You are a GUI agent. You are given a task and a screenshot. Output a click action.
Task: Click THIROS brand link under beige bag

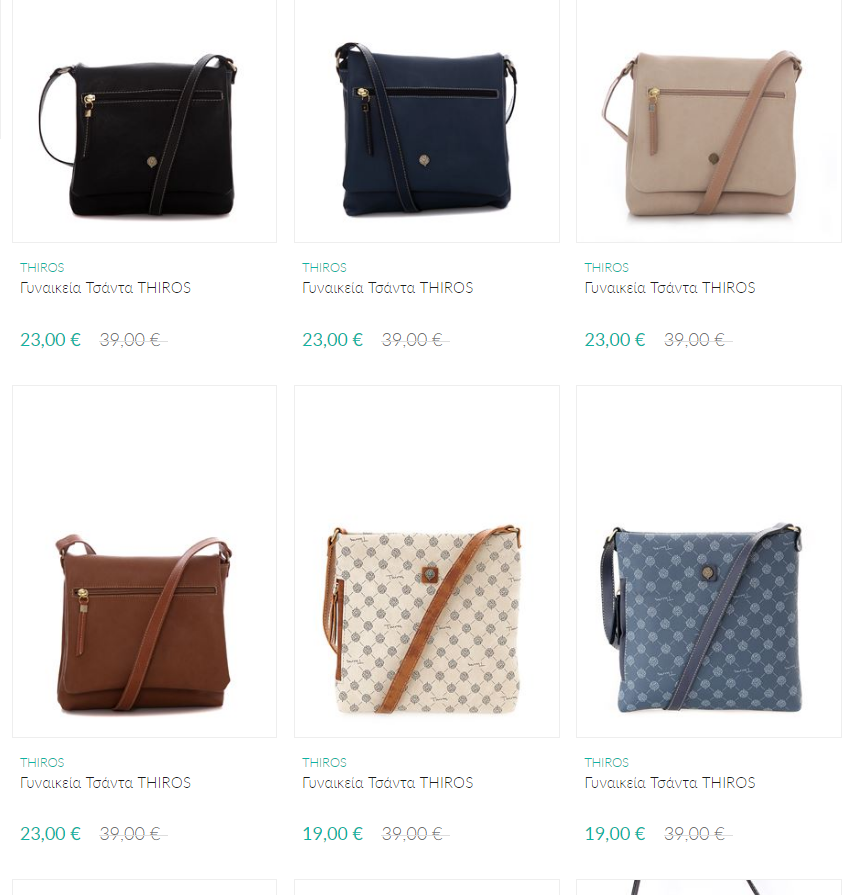pos(606,268)
